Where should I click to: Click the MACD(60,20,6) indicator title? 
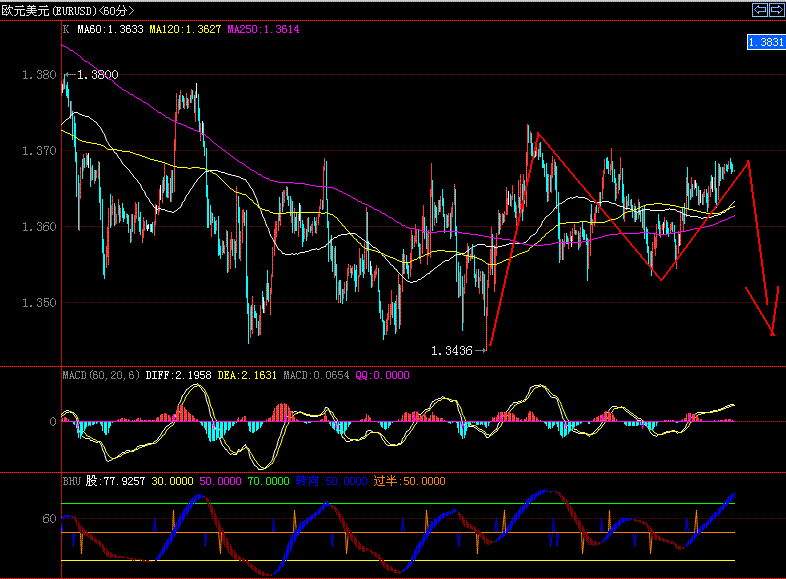(x=101, y=375)
